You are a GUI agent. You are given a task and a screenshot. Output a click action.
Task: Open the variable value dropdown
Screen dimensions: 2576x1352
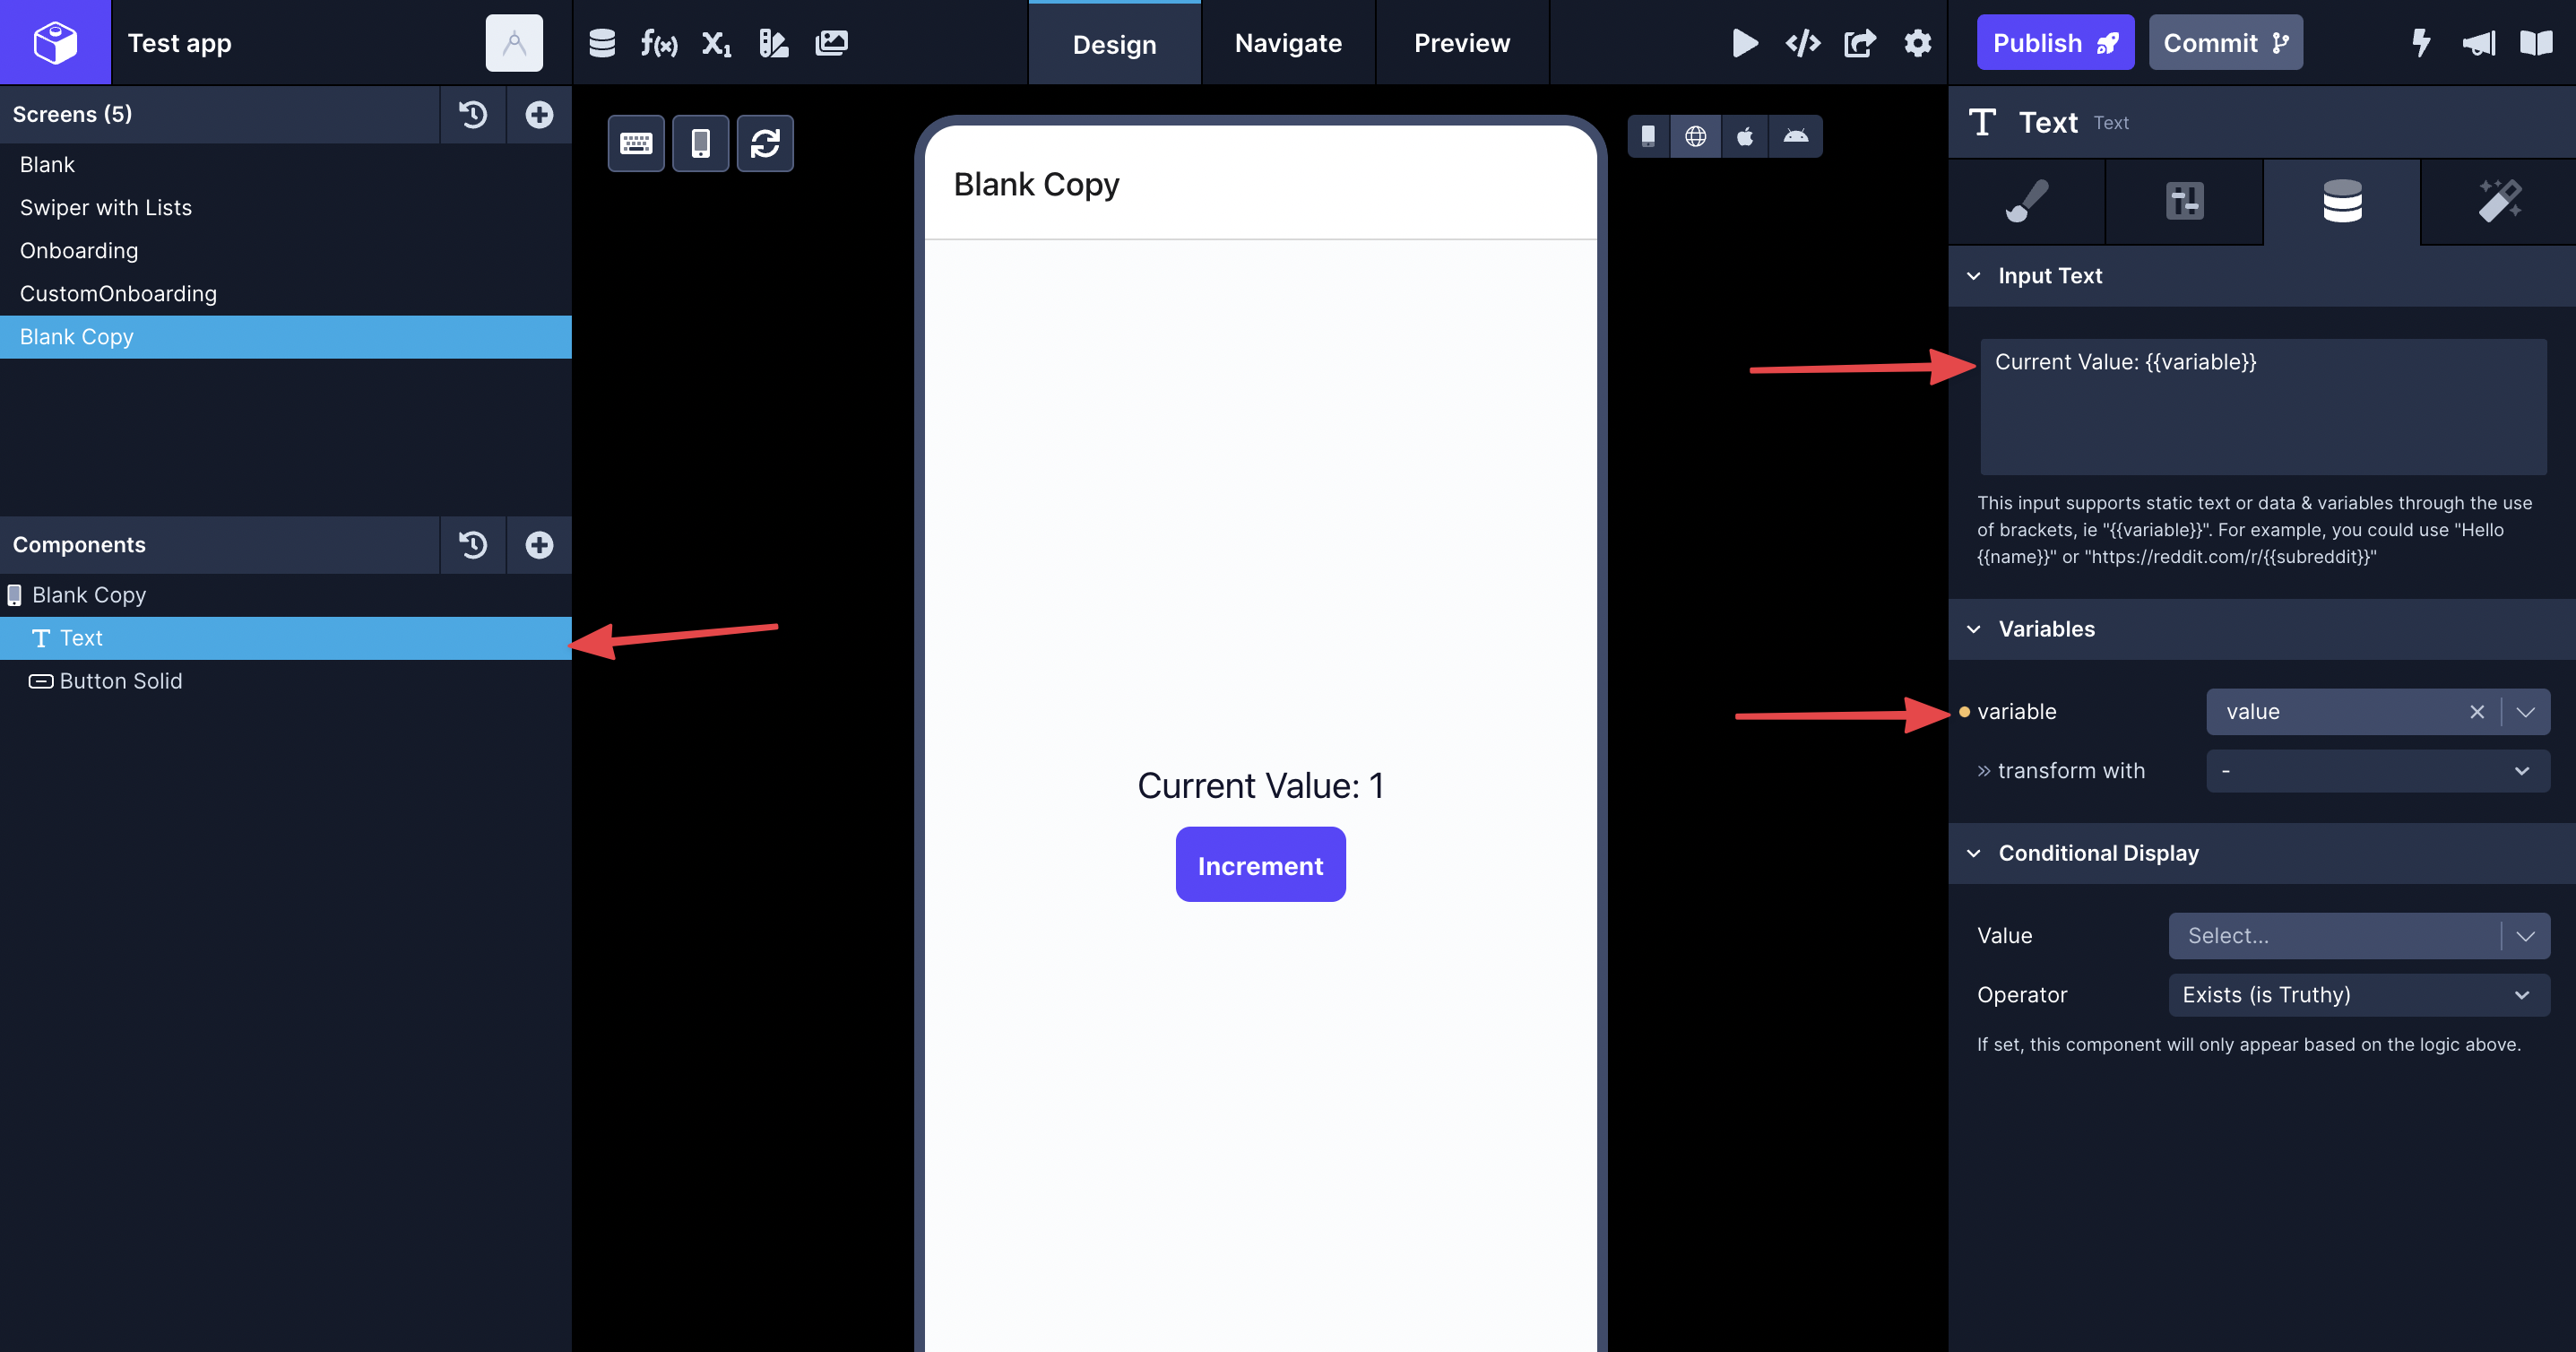(x=2525, y=712)
